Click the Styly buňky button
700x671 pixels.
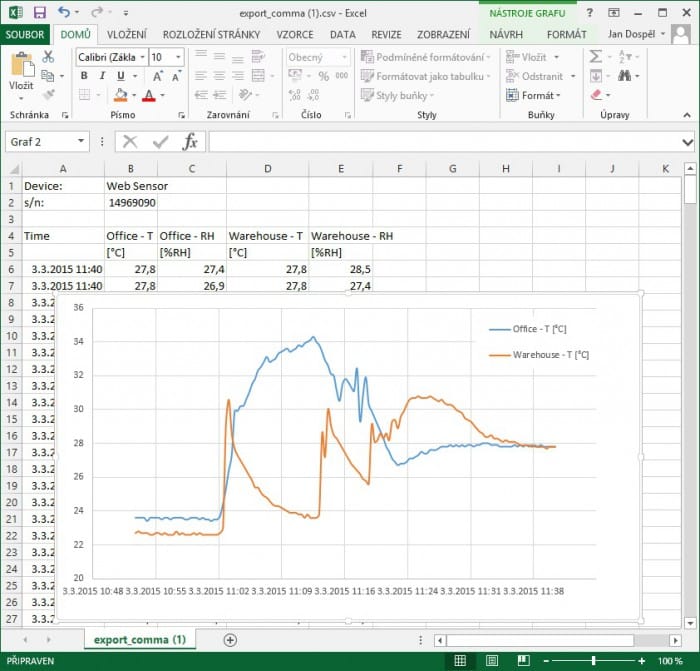tap(400, 95)
